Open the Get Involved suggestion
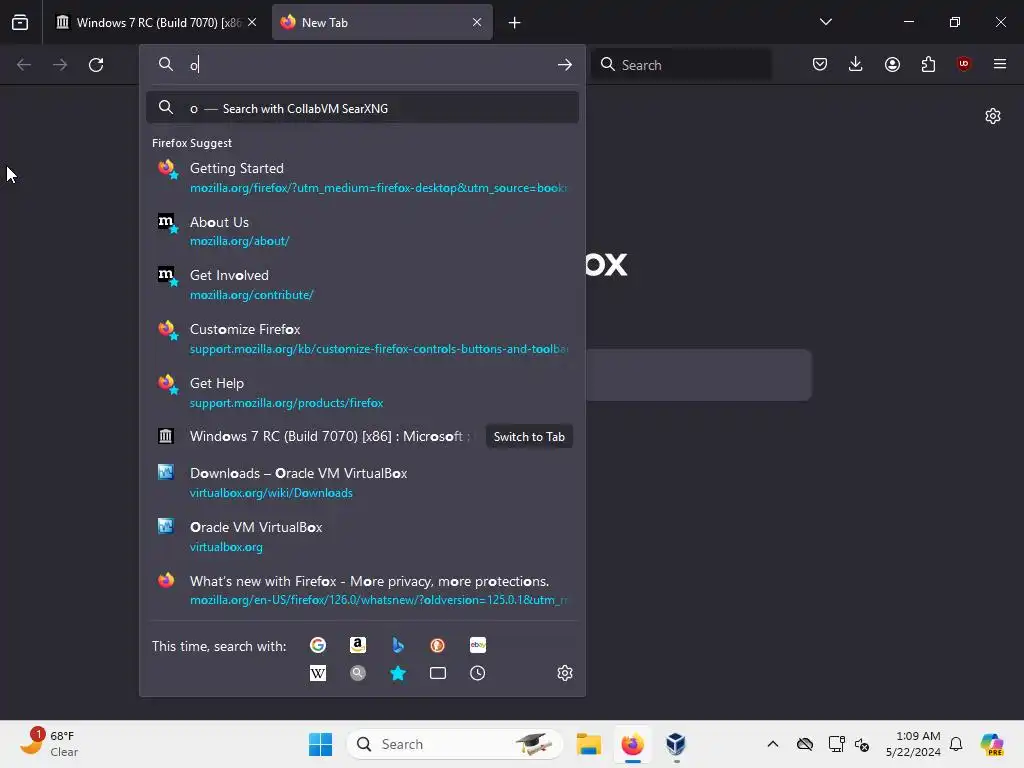 pos(362,285)
